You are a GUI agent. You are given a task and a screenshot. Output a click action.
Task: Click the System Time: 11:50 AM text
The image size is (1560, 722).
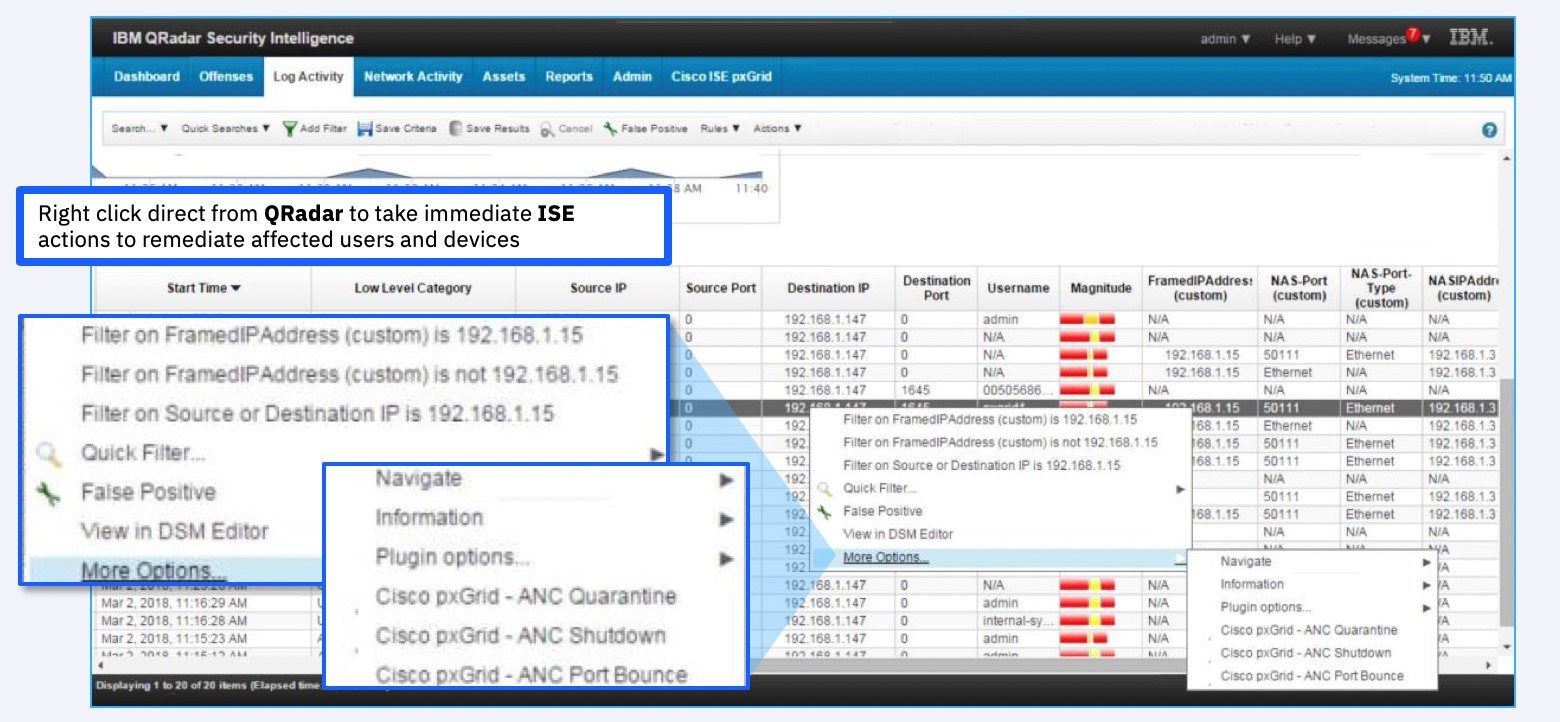[1451, 78]
